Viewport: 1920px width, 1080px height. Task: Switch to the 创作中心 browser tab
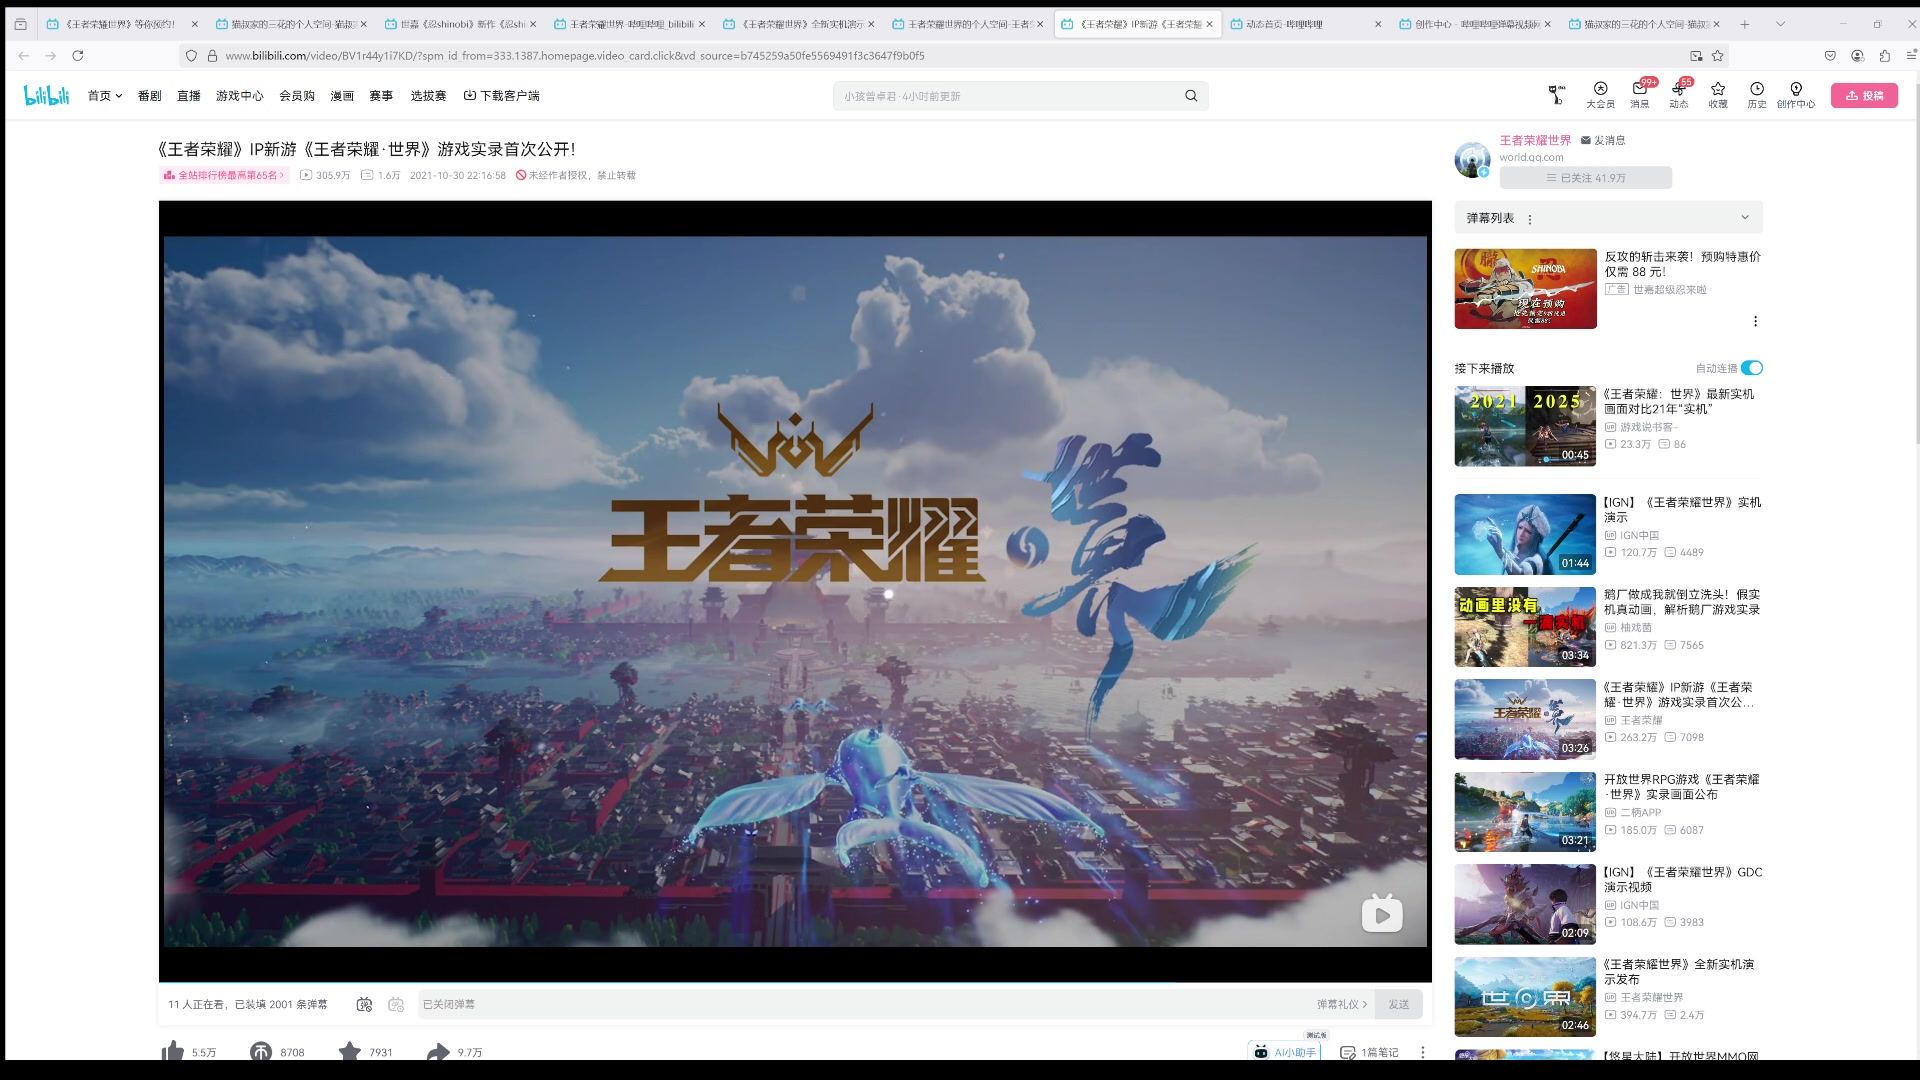(x=1473, y=24)
